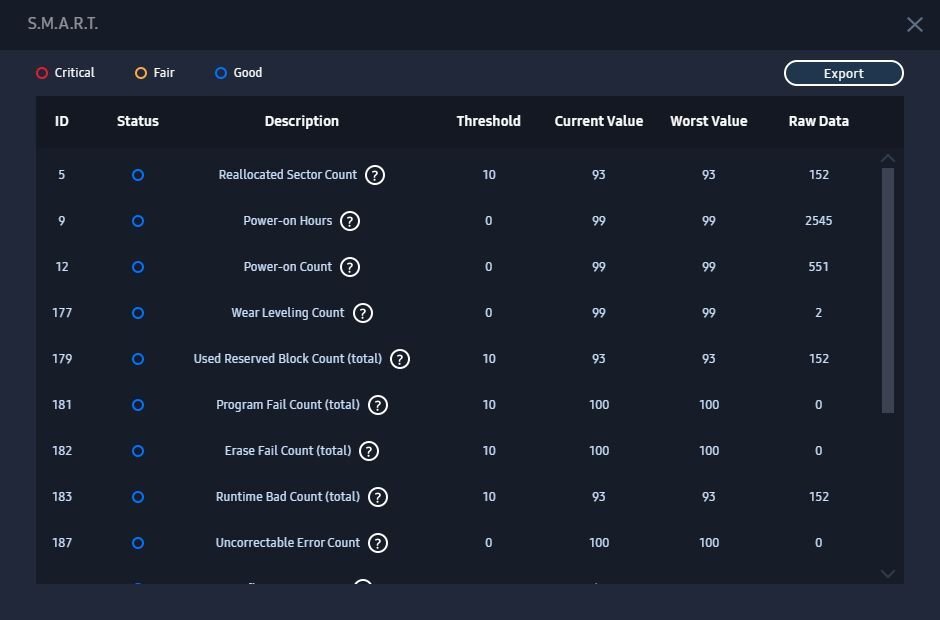
Task: Click status circle of ID 187 row
Action: [138, 543]
